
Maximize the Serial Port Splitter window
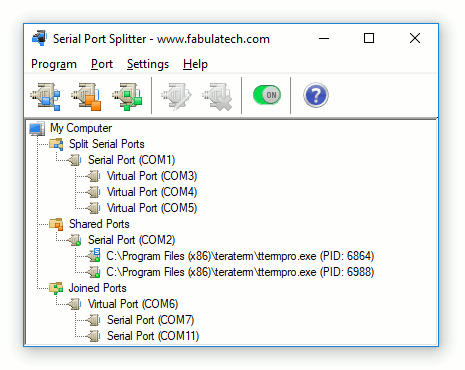[x=369, y=38]
